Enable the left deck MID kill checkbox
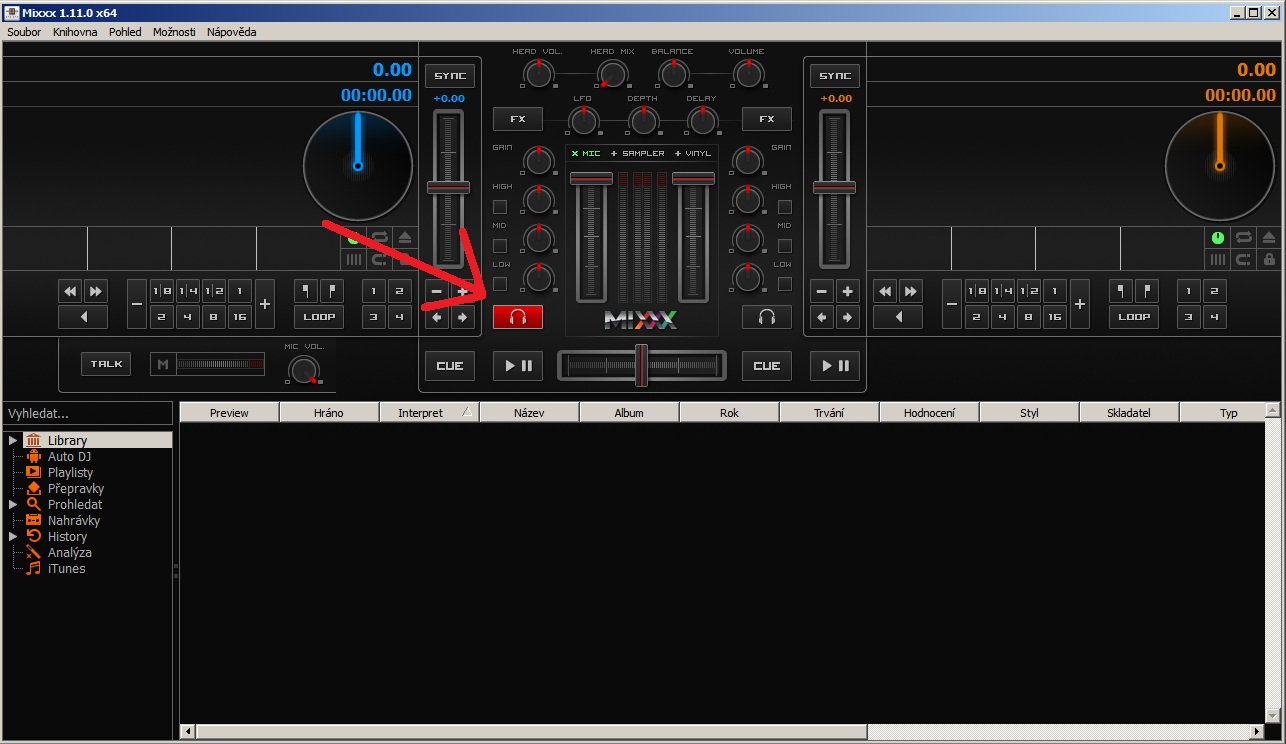 pos(500,246)
